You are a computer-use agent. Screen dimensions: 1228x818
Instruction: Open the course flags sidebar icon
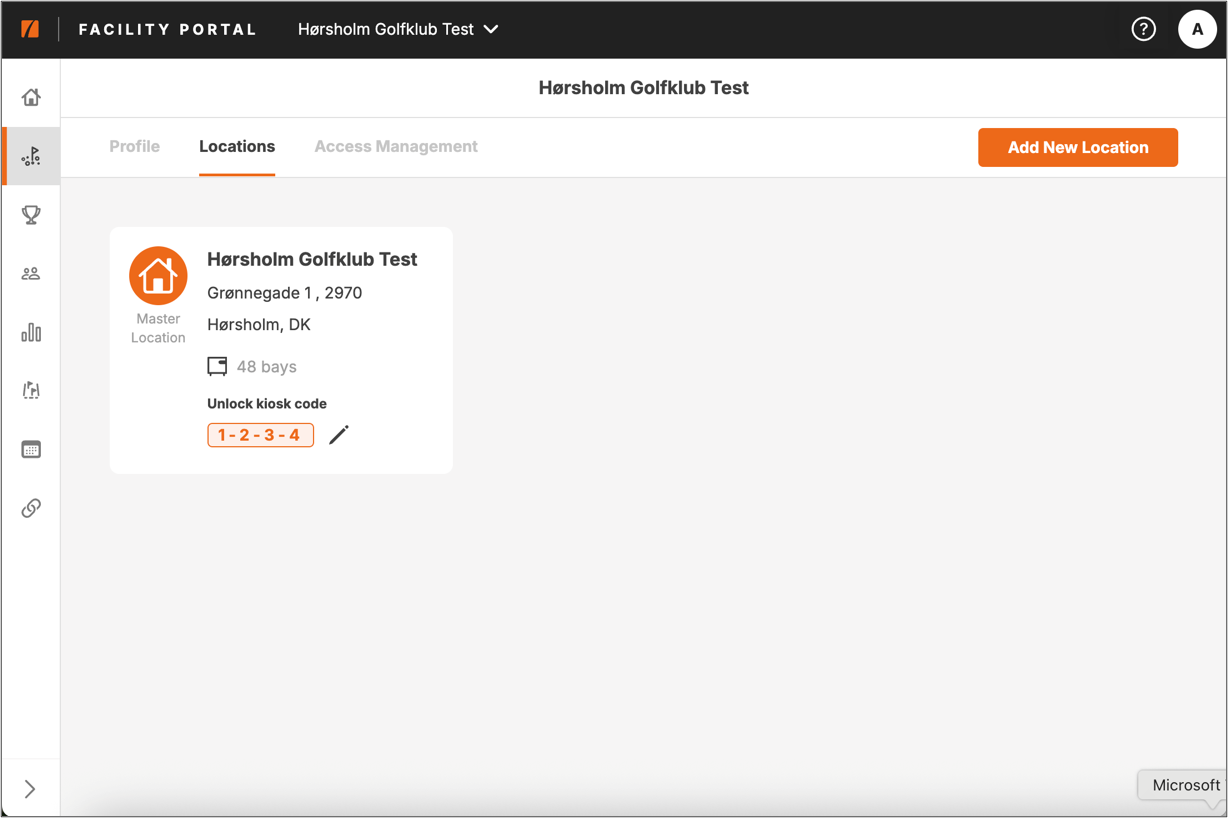31,390
